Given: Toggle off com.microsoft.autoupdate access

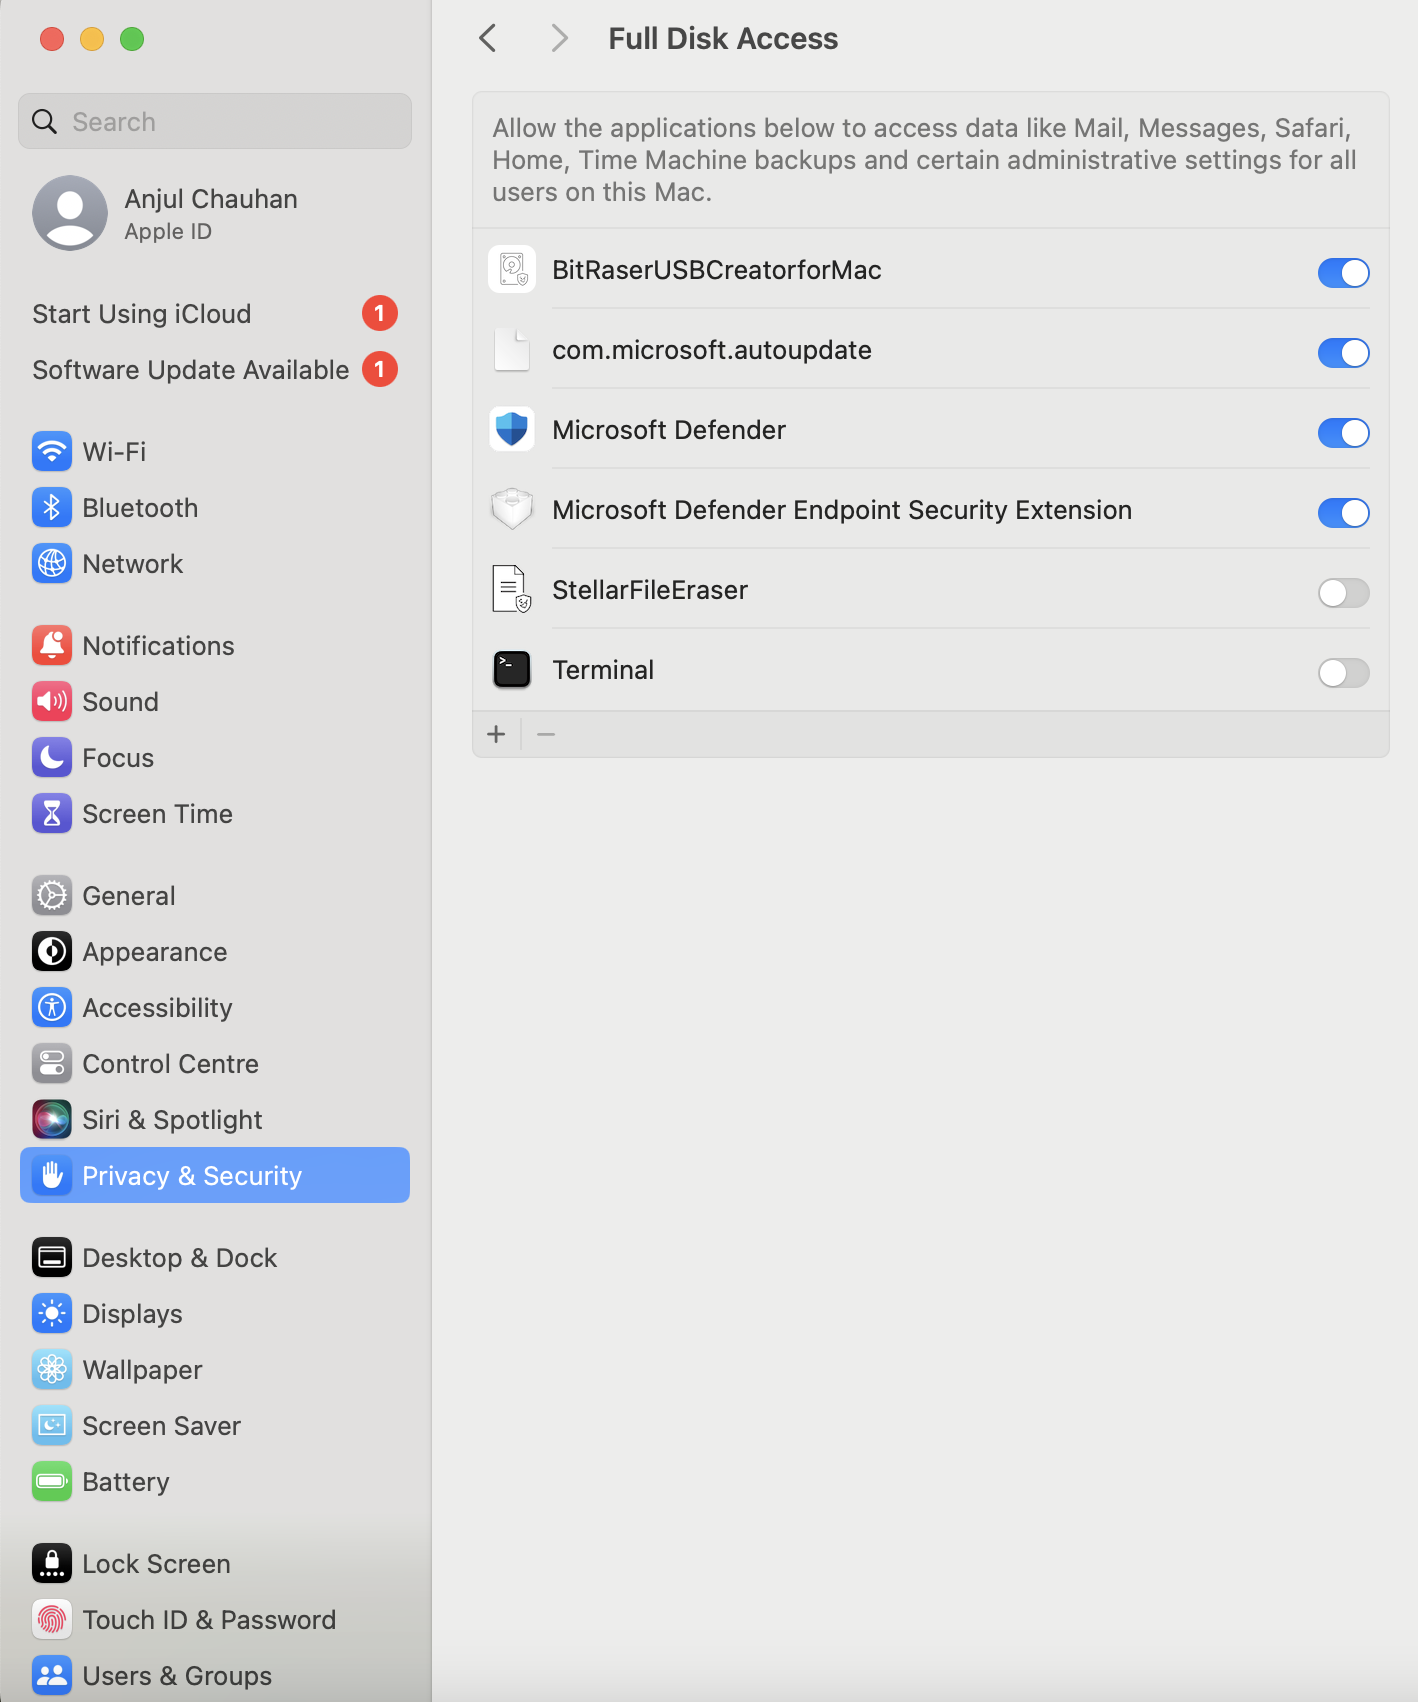Looking at the screenshot, I should [x=1343, y=352].
